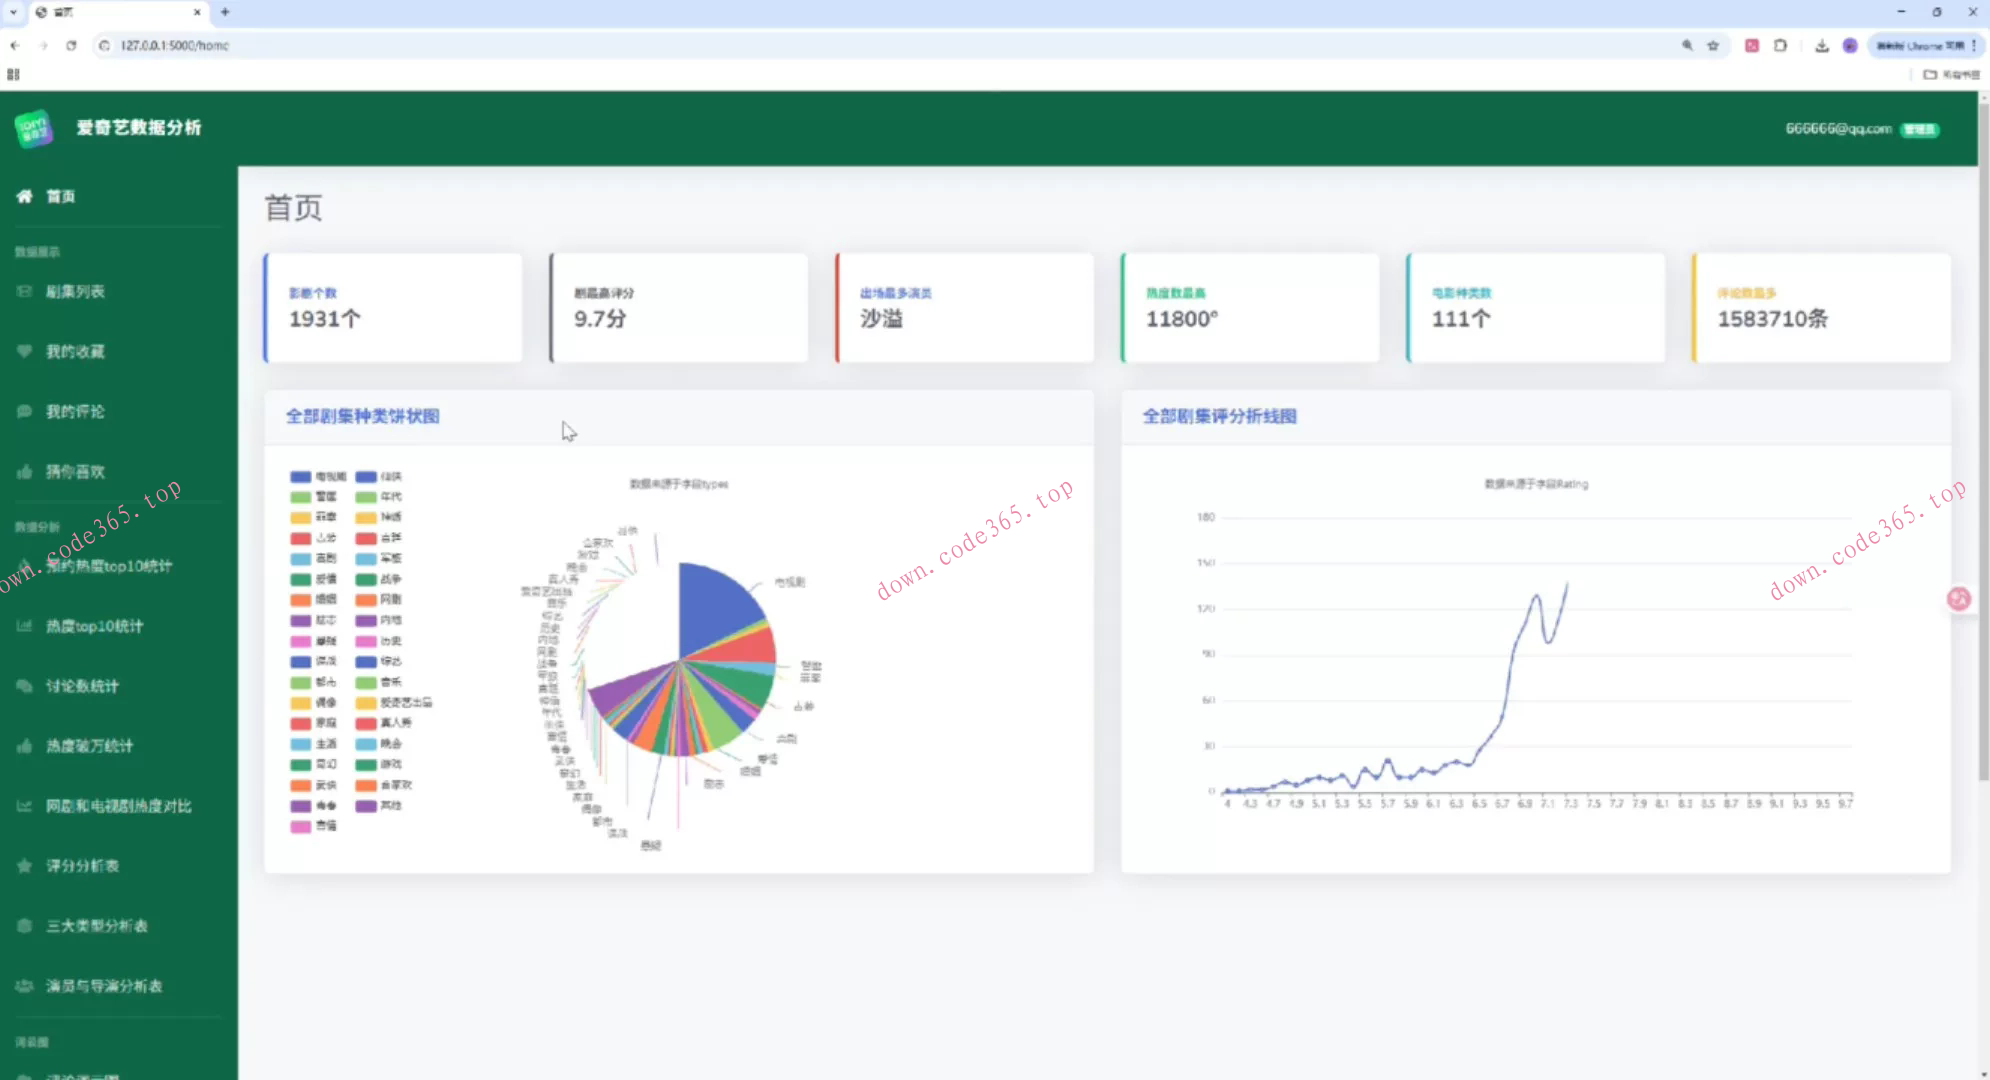Bookmark this page with the star icon
This screenshot has width=1990, height=1080.
[x=1713, y=45]
